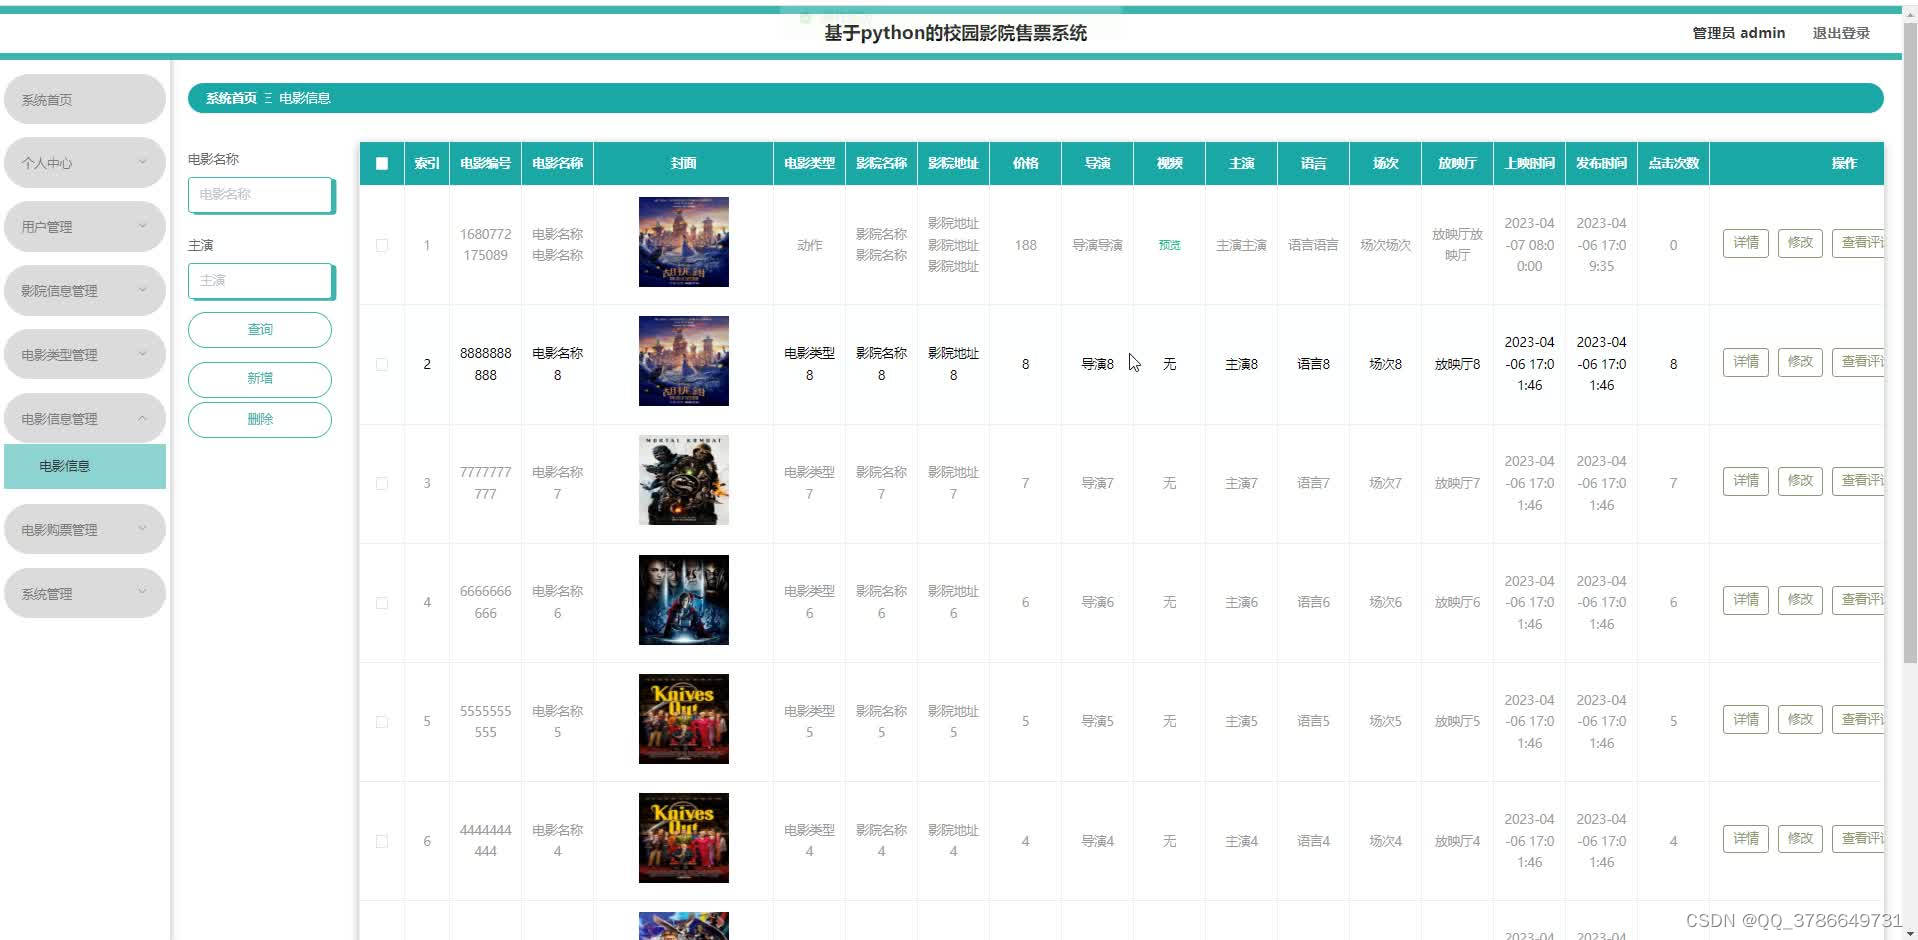Screen dimensions: 1918x940
Task: Collapse the 电影信息管理 menu chevron
Action: 142,418
